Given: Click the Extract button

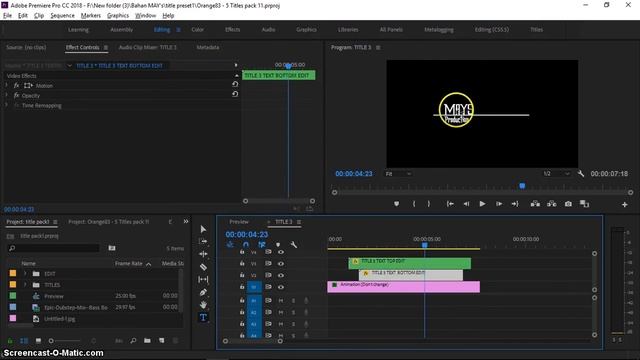Looking at the screenshot, I should 551,204.
